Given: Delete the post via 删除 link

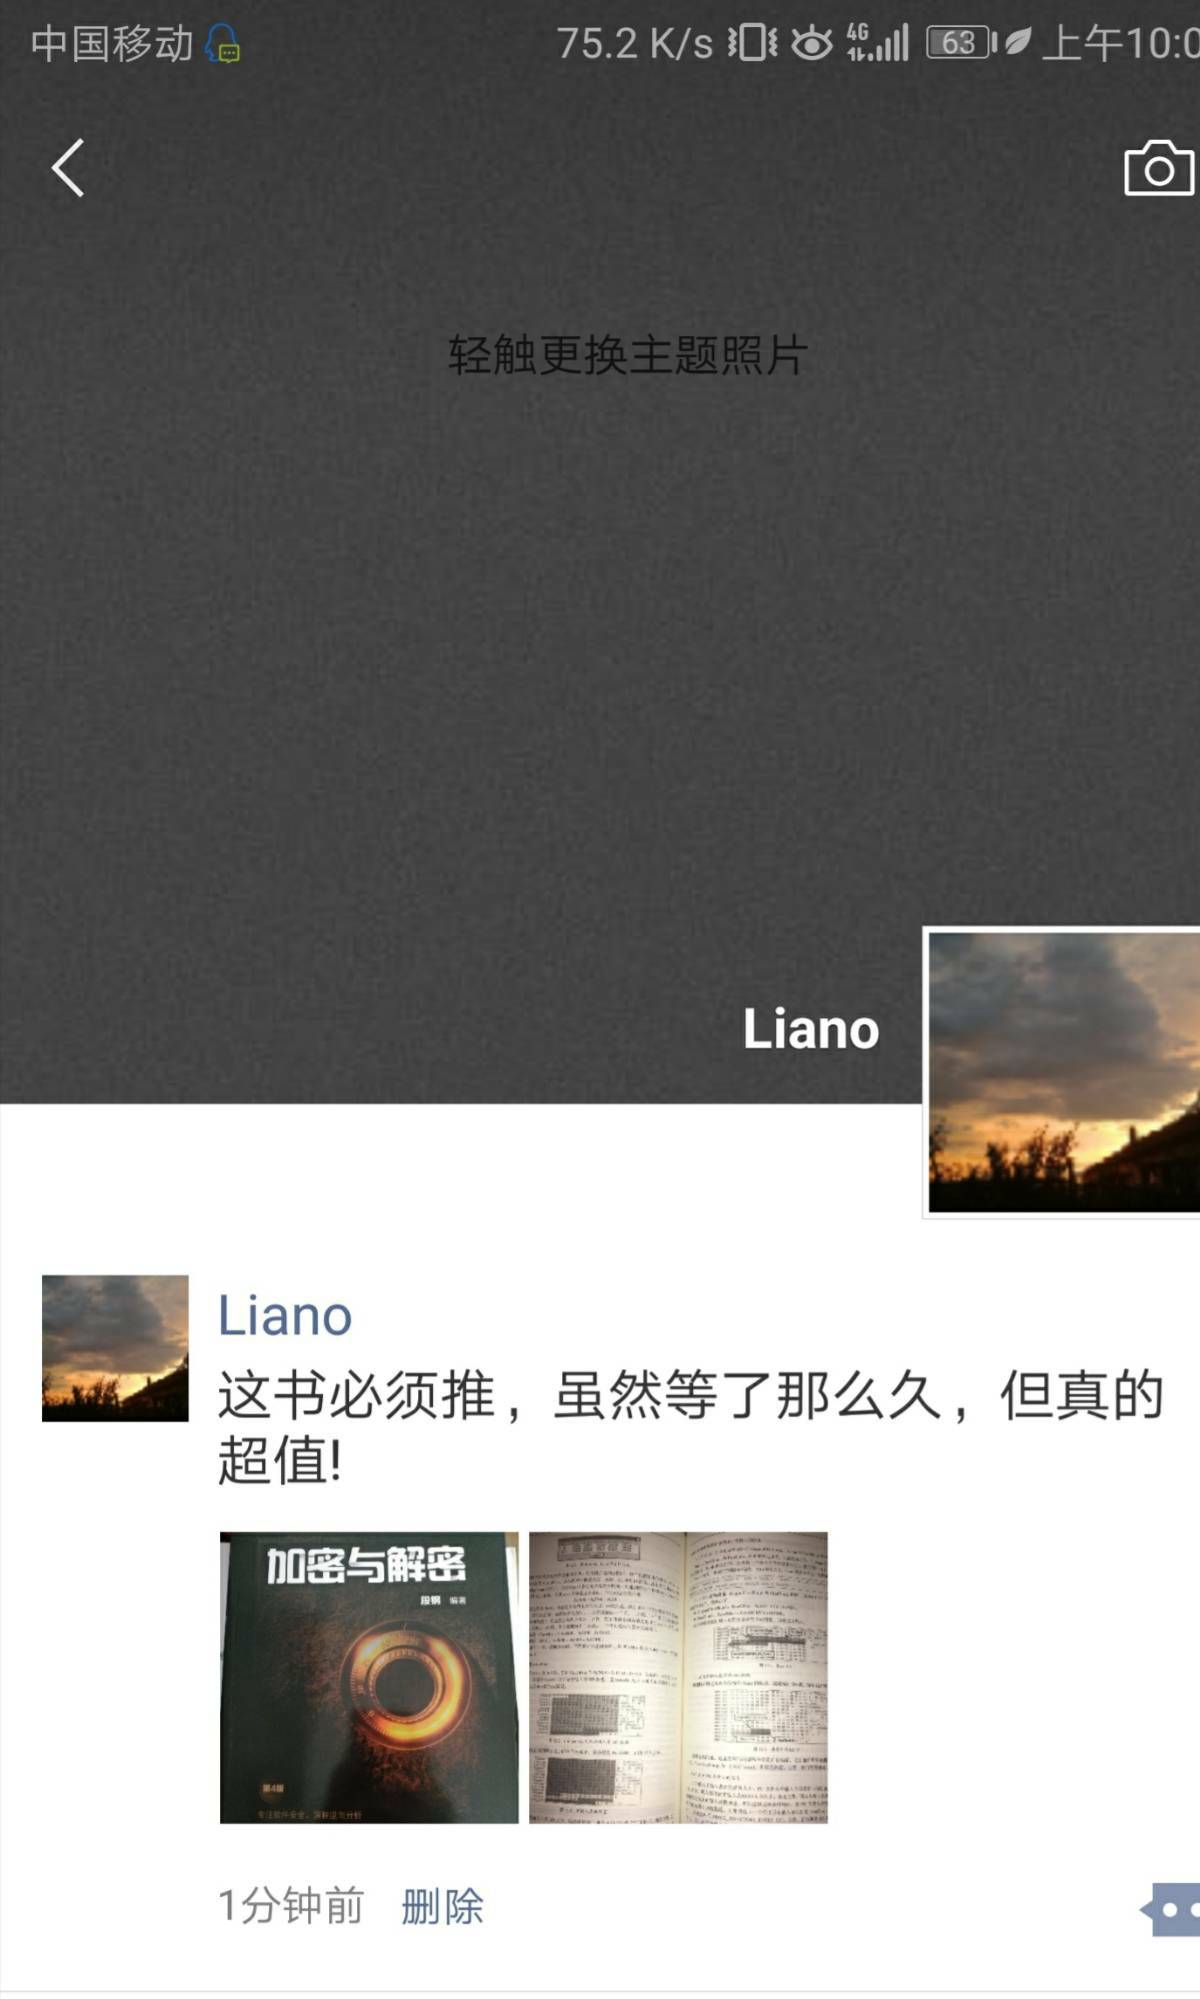Looking at the screenshot, I should (442, 1906).
